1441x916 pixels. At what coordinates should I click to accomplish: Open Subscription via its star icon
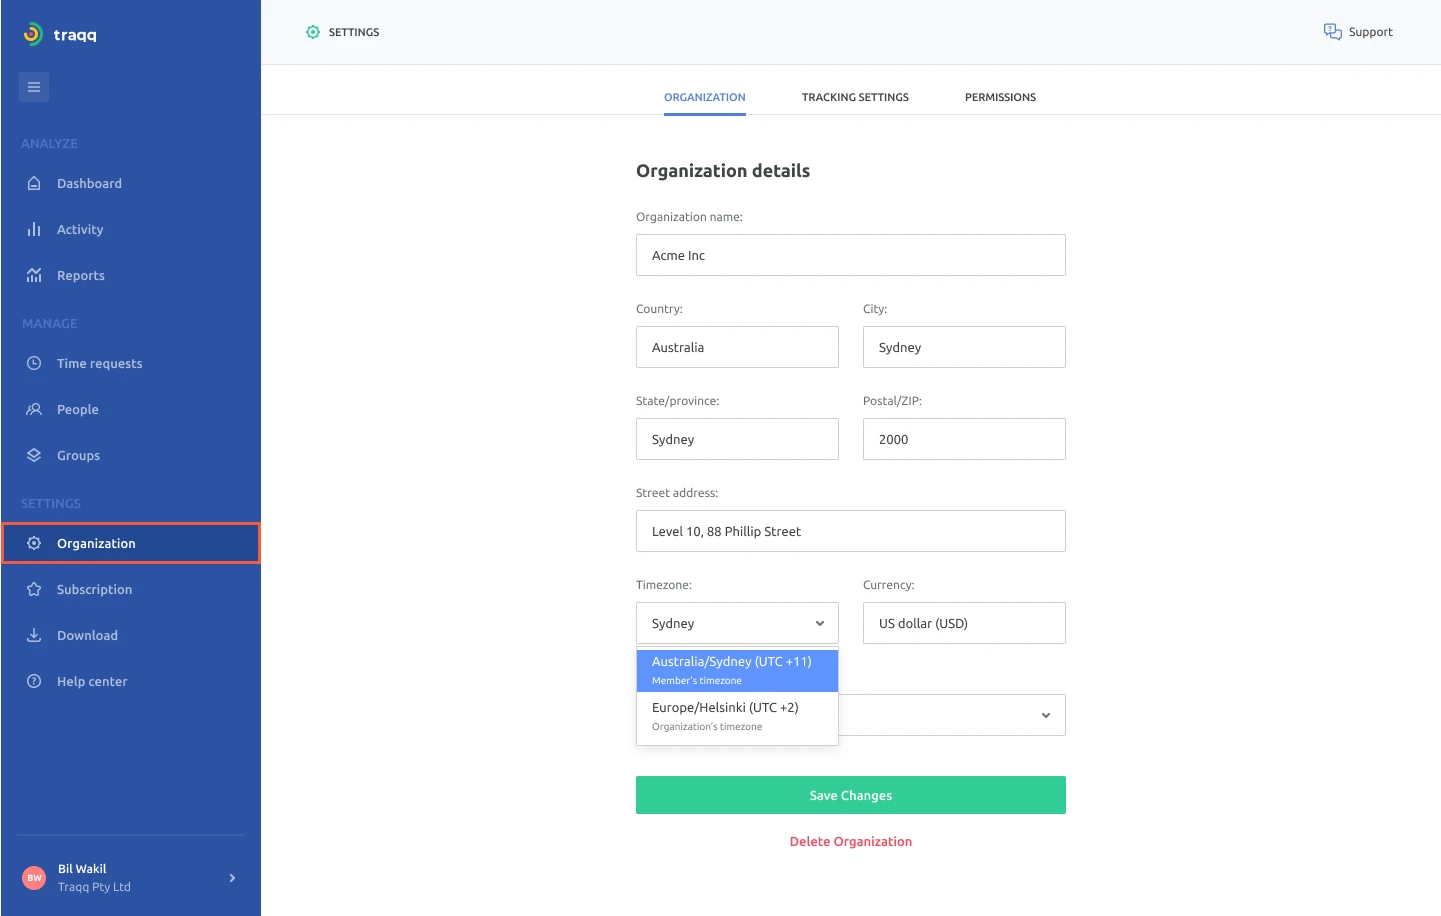point(34,589)
